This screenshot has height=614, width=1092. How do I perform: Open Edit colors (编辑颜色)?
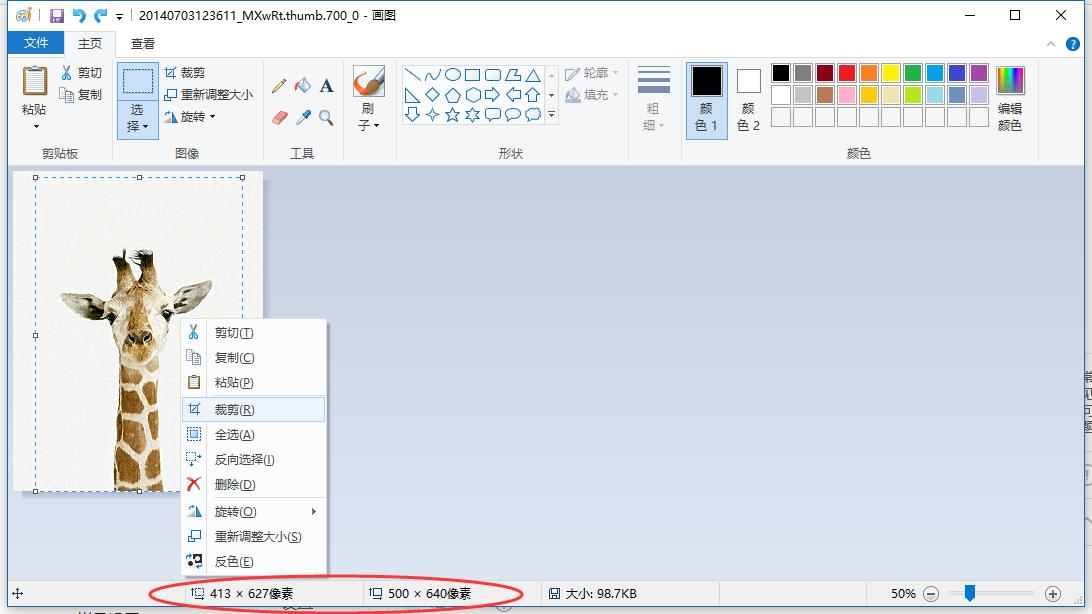pyautogui.click(x=1010, y=99)
